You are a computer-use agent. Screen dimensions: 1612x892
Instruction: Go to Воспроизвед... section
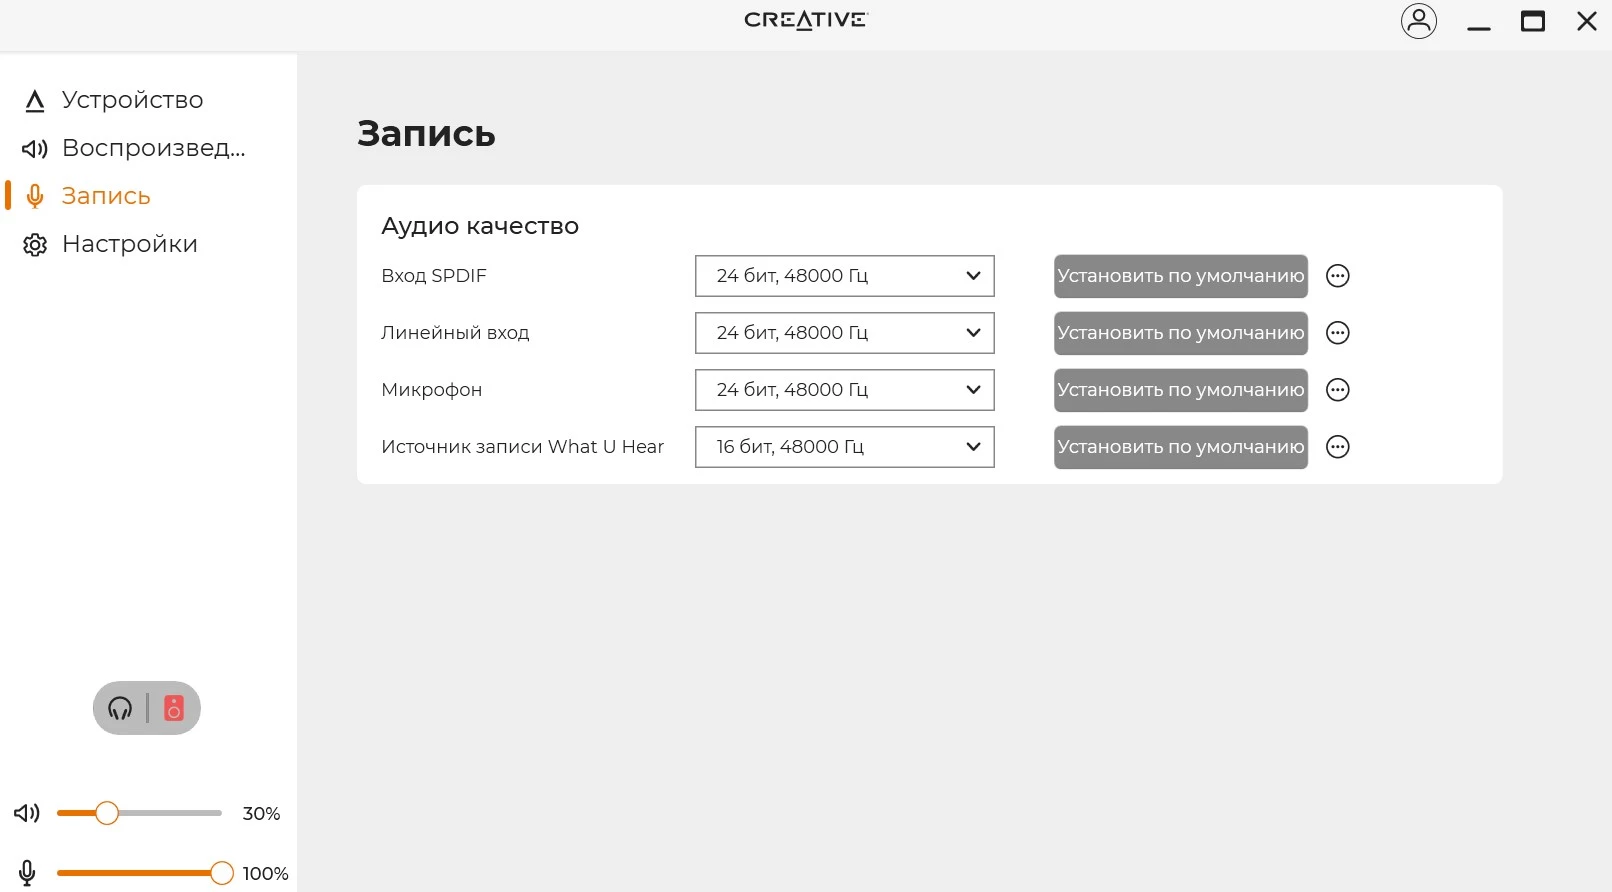153,148
